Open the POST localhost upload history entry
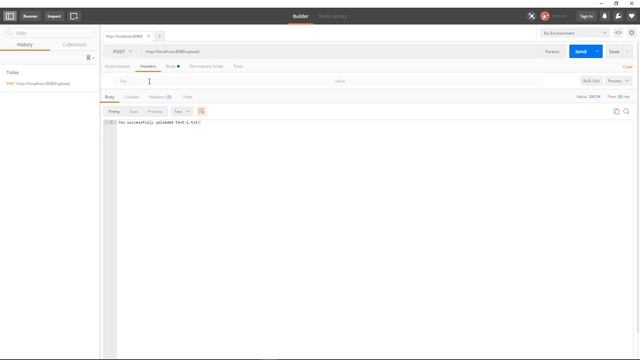640x360 pixels. tap(50, 84)
